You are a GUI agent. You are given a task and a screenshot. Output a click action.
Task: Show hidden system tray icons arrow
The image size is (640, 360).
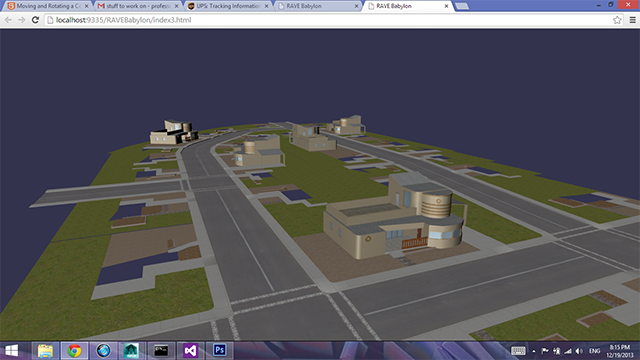(x=533, y=351)
